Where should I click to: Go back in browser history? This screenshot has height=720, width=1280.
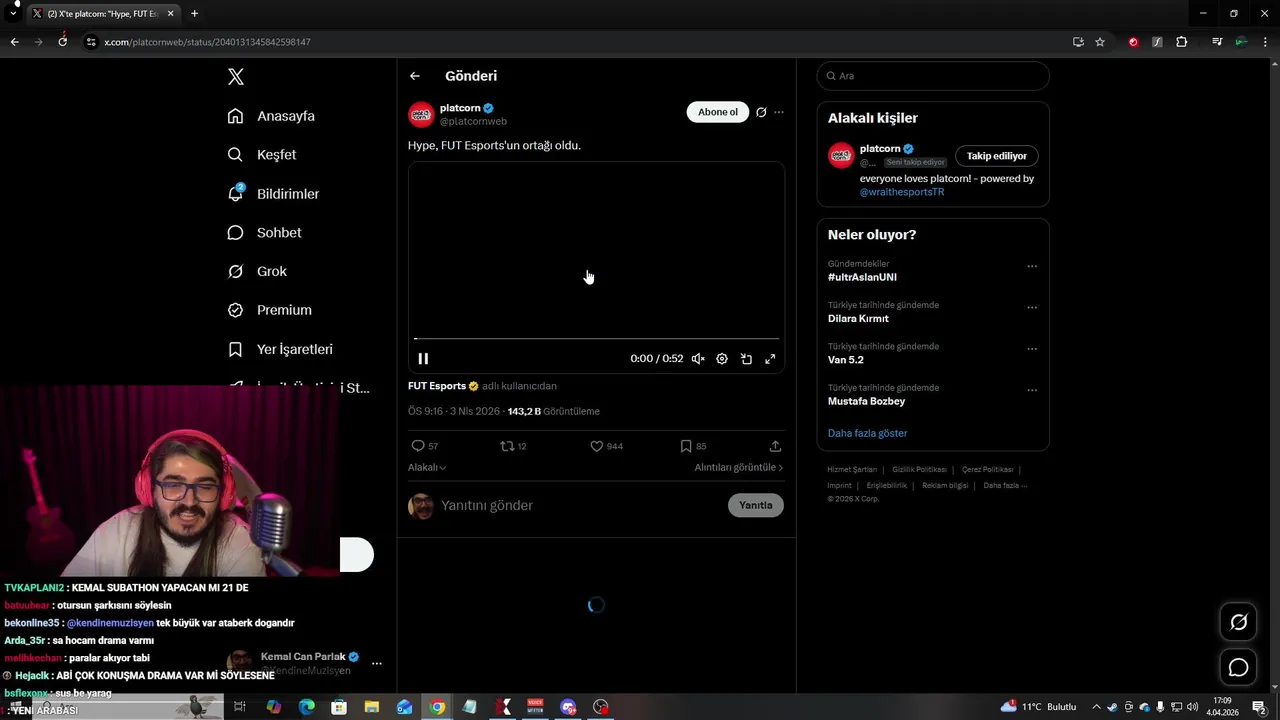(x=14, y=42)
